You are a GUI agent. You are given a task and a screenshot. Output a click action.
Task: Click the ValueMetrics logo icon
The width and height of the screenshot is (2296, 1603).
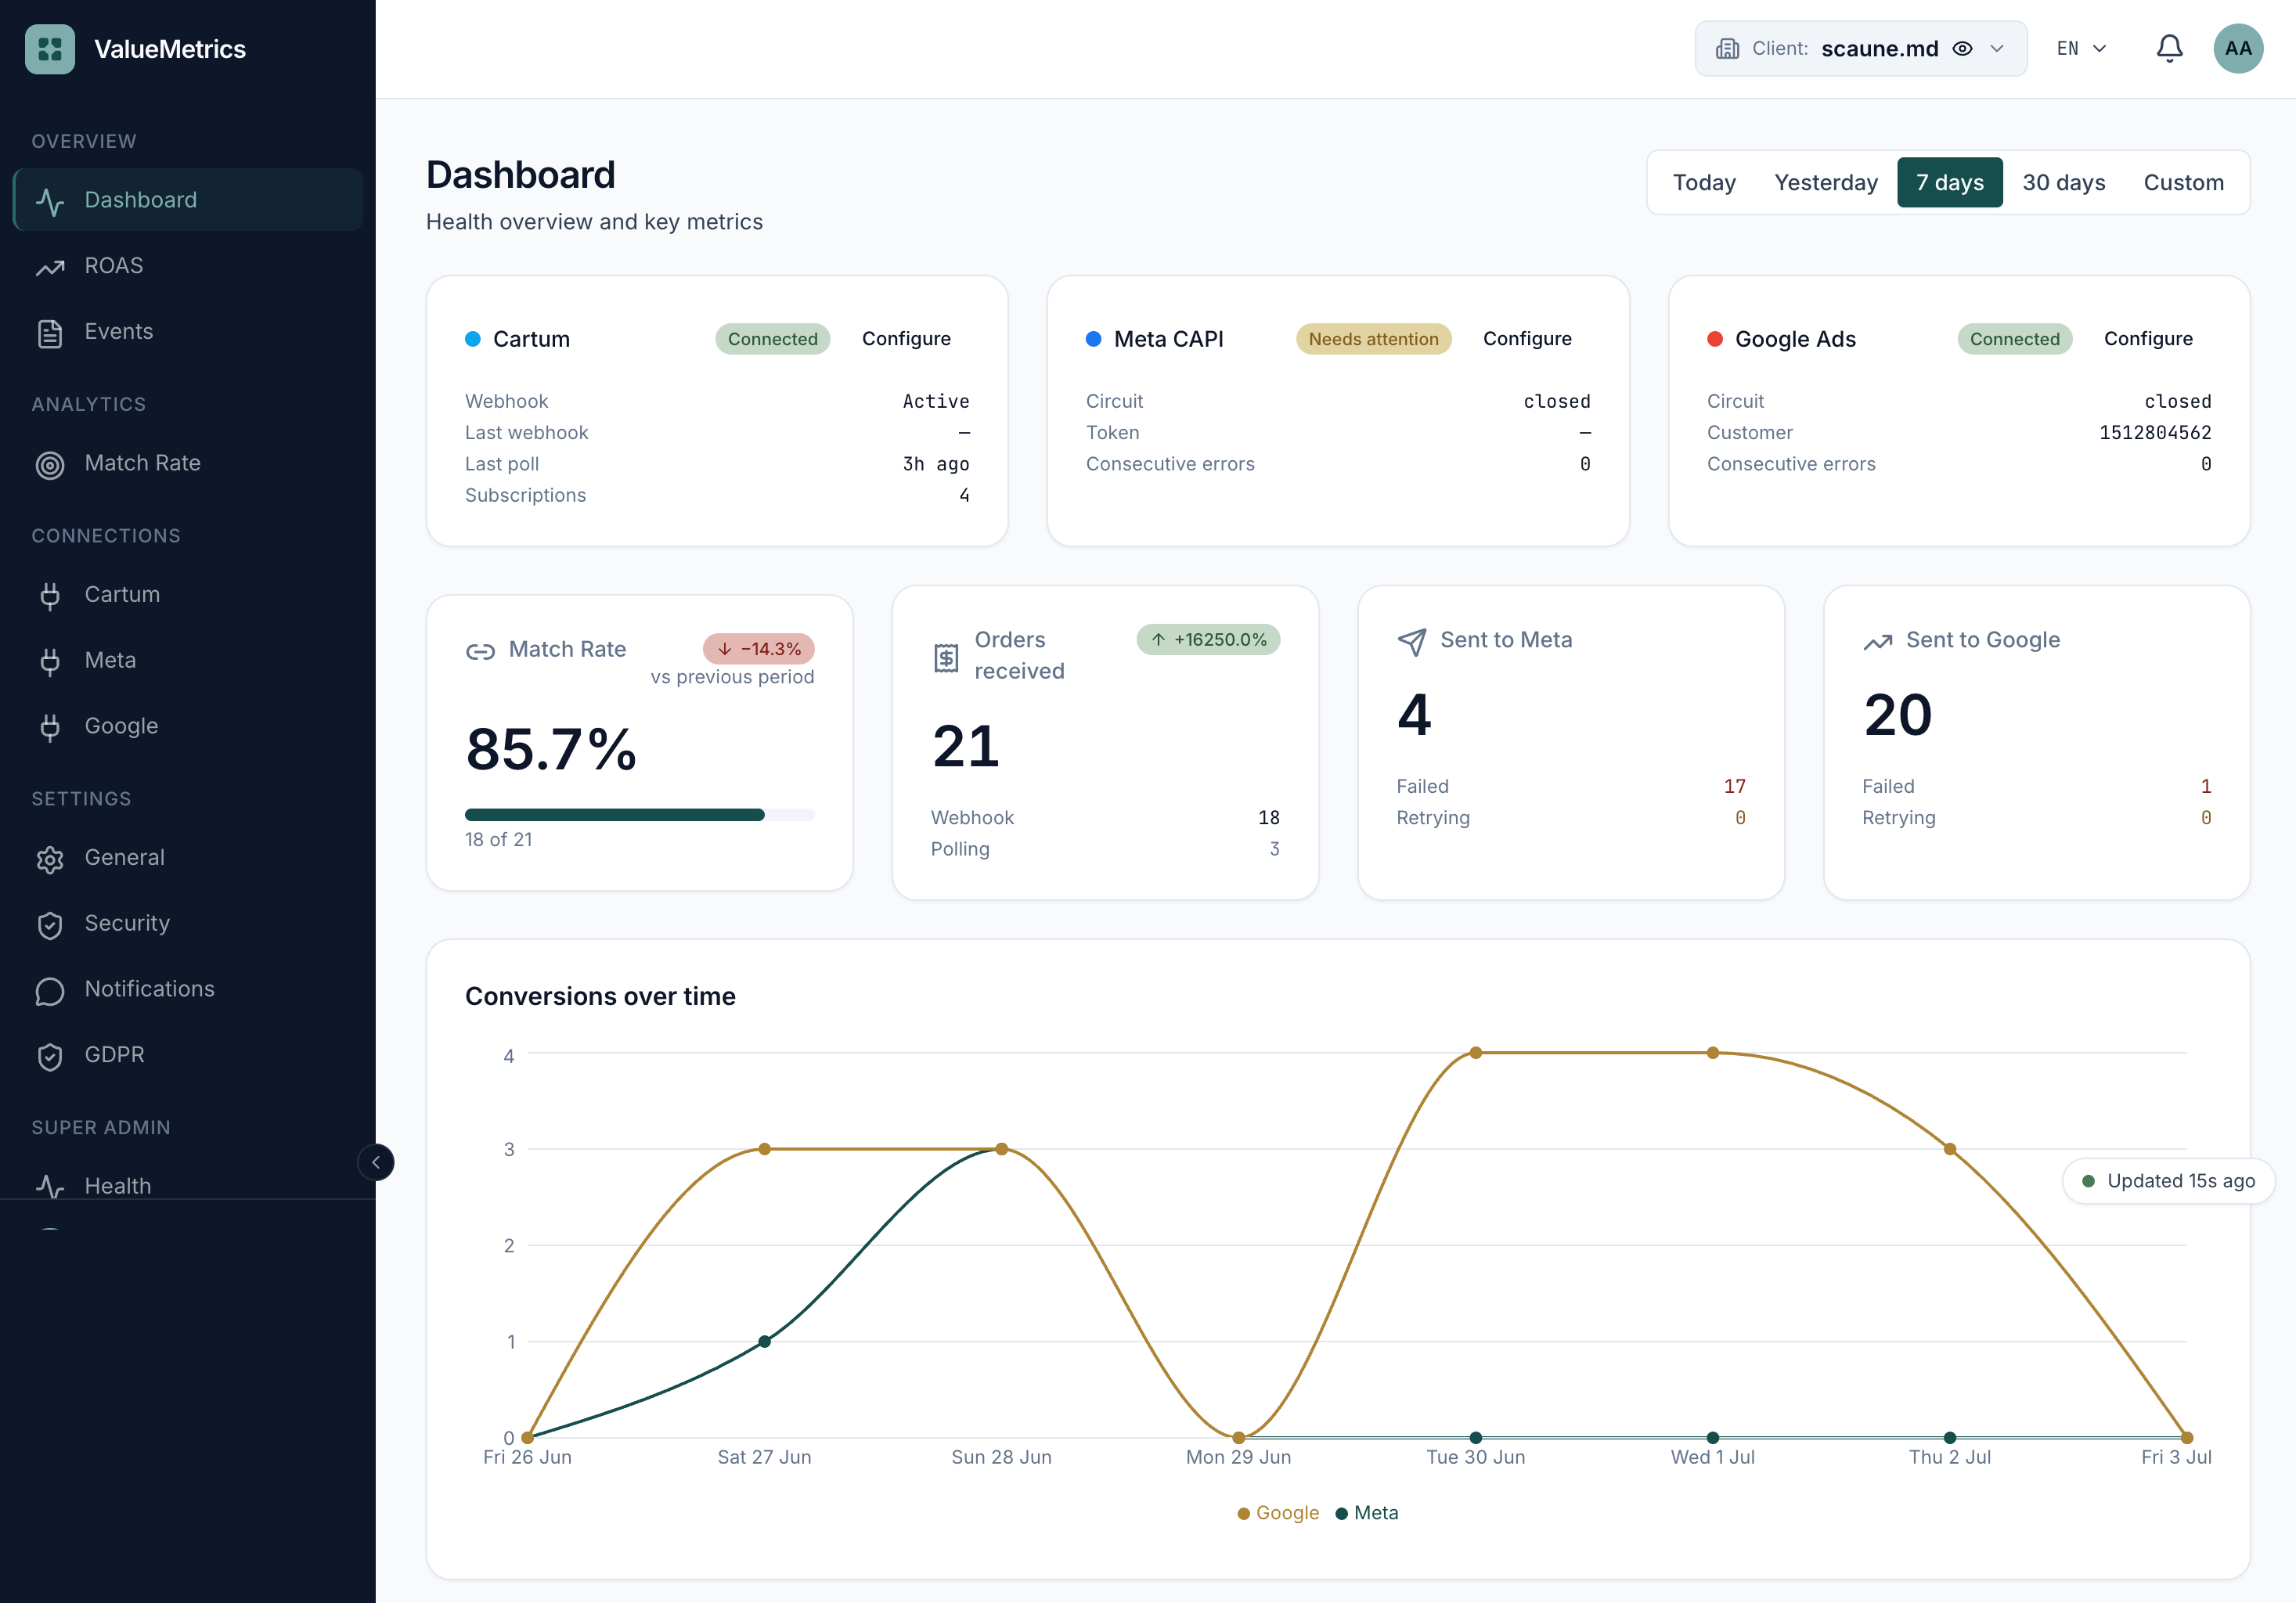tap(50, 49)
